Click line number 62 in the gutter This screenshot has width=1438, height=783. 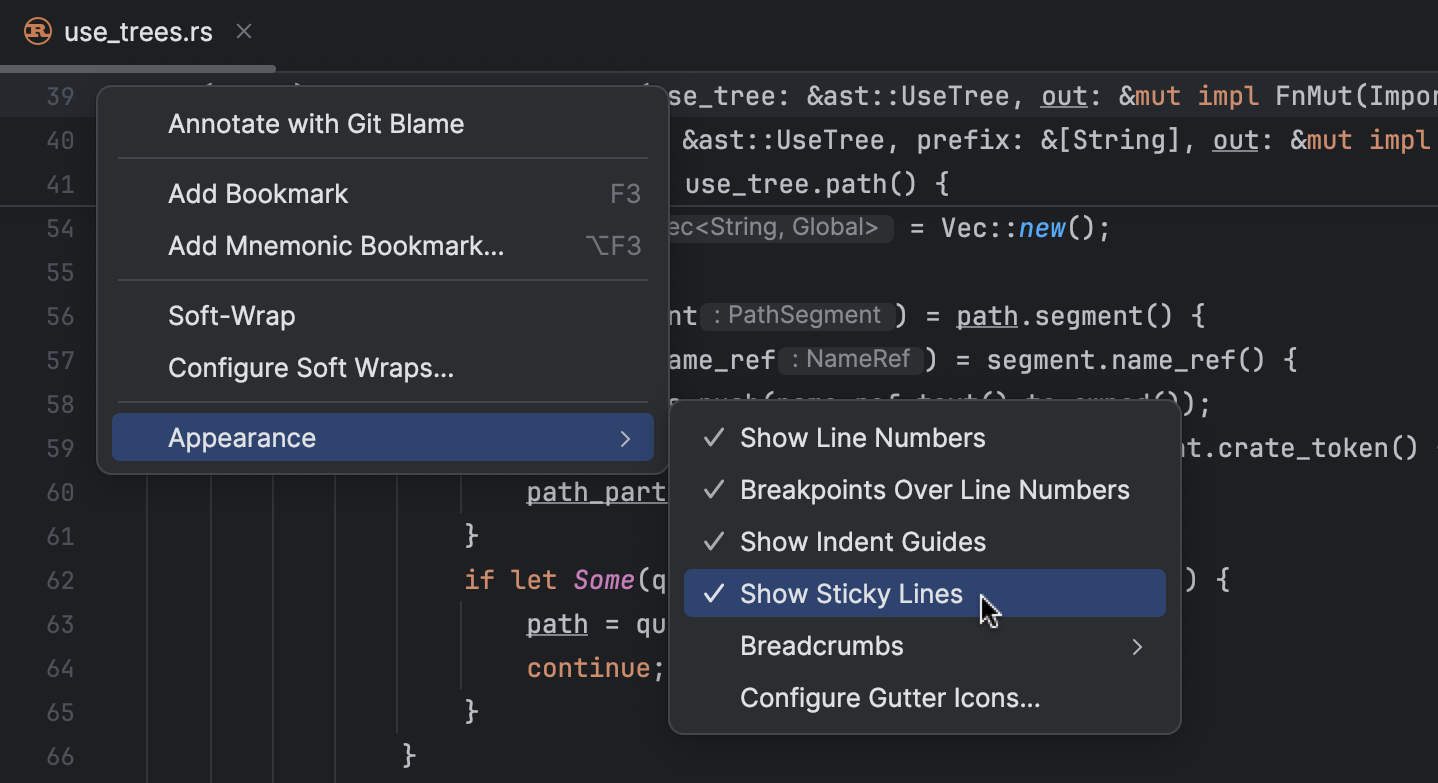coord(59,580)
